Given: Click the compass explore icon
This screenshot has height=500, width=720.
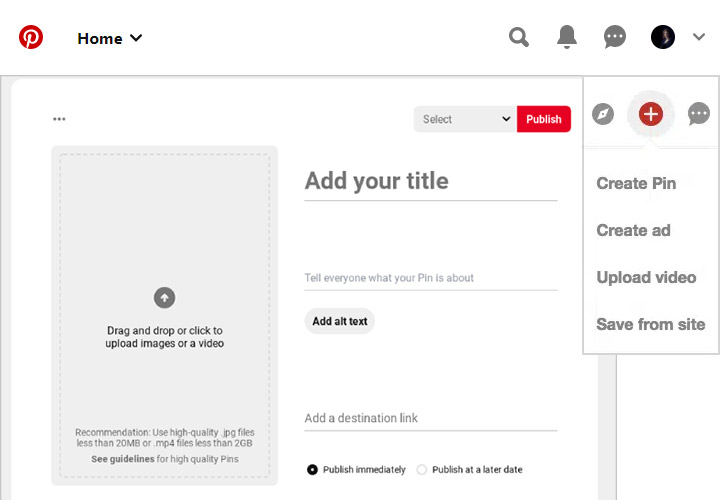Looking at the screenshot, I should pyautogui.click(x=602, y=114).
